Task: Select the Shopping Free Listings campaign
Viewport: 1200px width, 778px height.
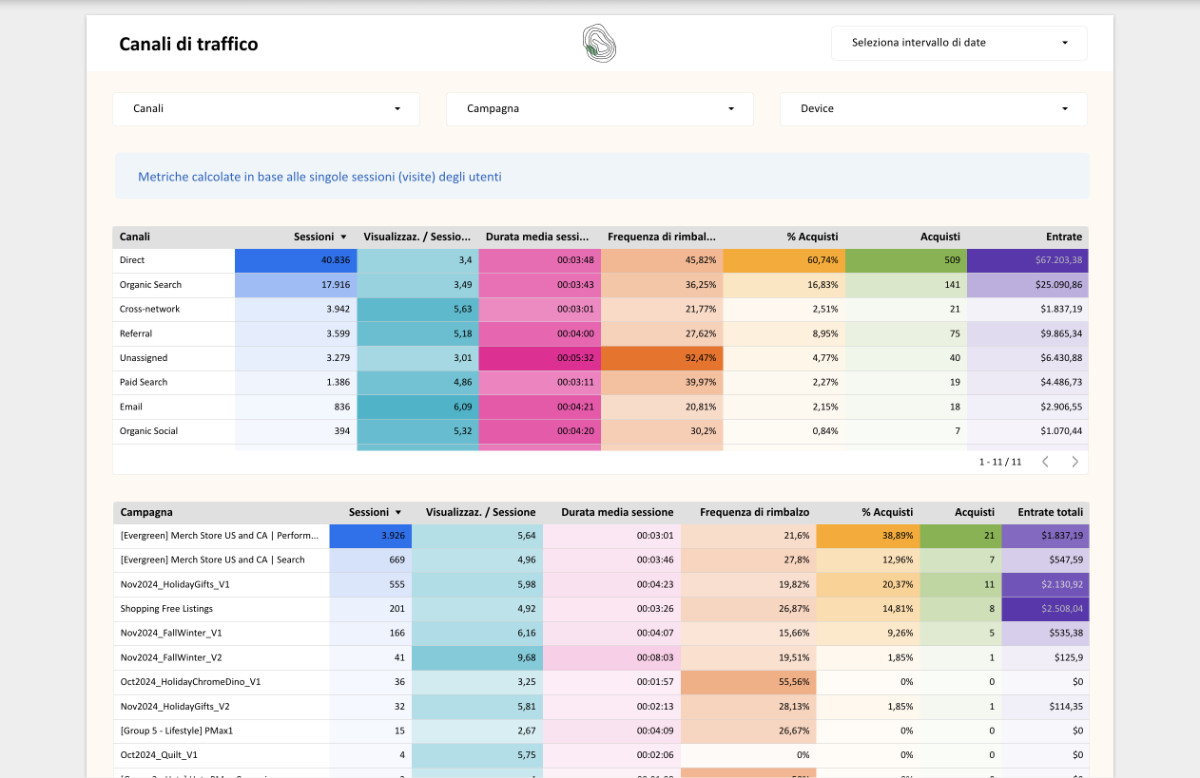Action: point(167,609)
